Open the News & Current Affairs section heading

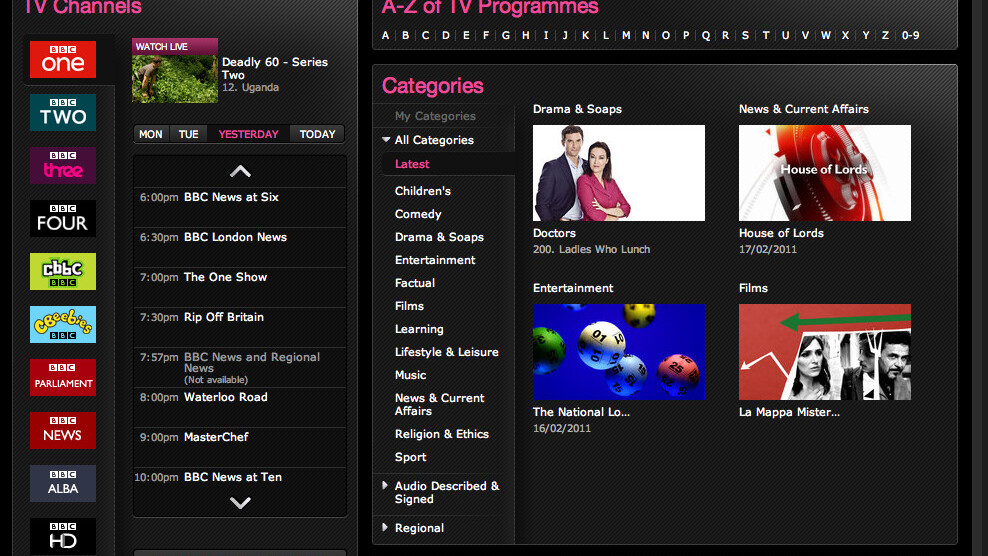(x=803, y=109)
